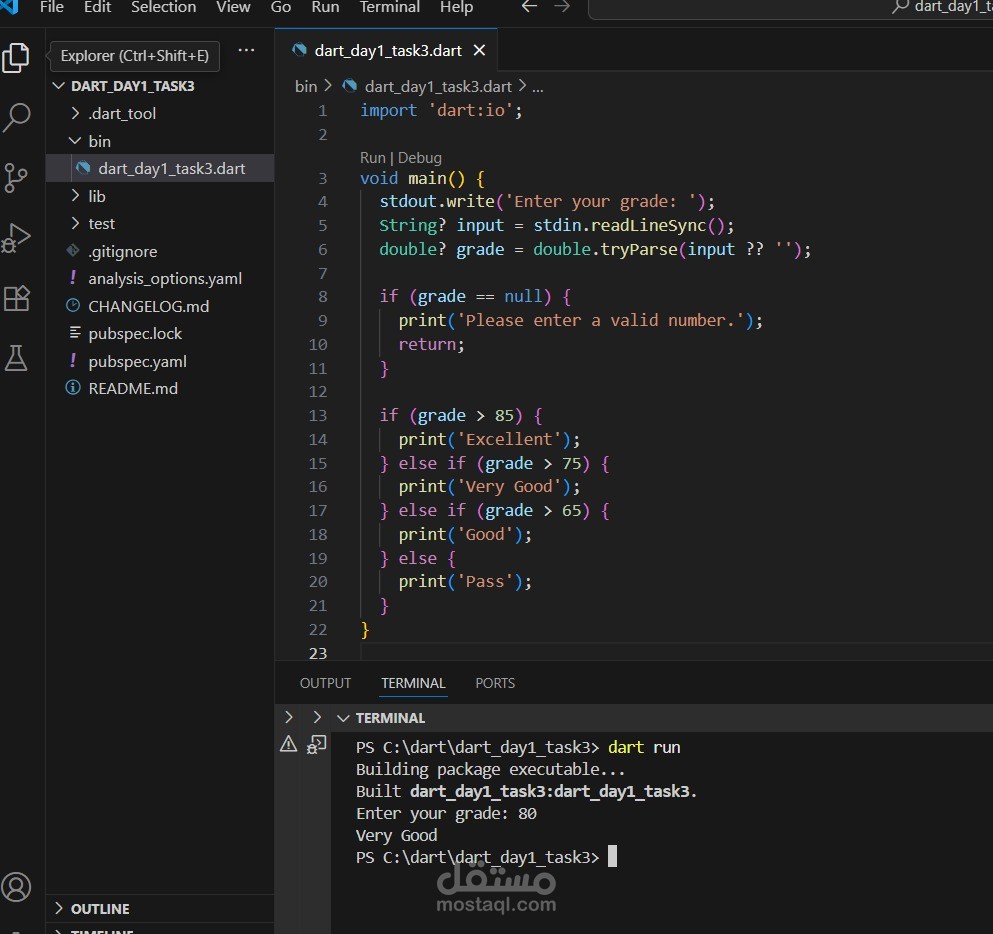Click 'Building package executable...' terminal line
Image resolution: width=993 pixels, height=934 pixels.
pos(490,769)
